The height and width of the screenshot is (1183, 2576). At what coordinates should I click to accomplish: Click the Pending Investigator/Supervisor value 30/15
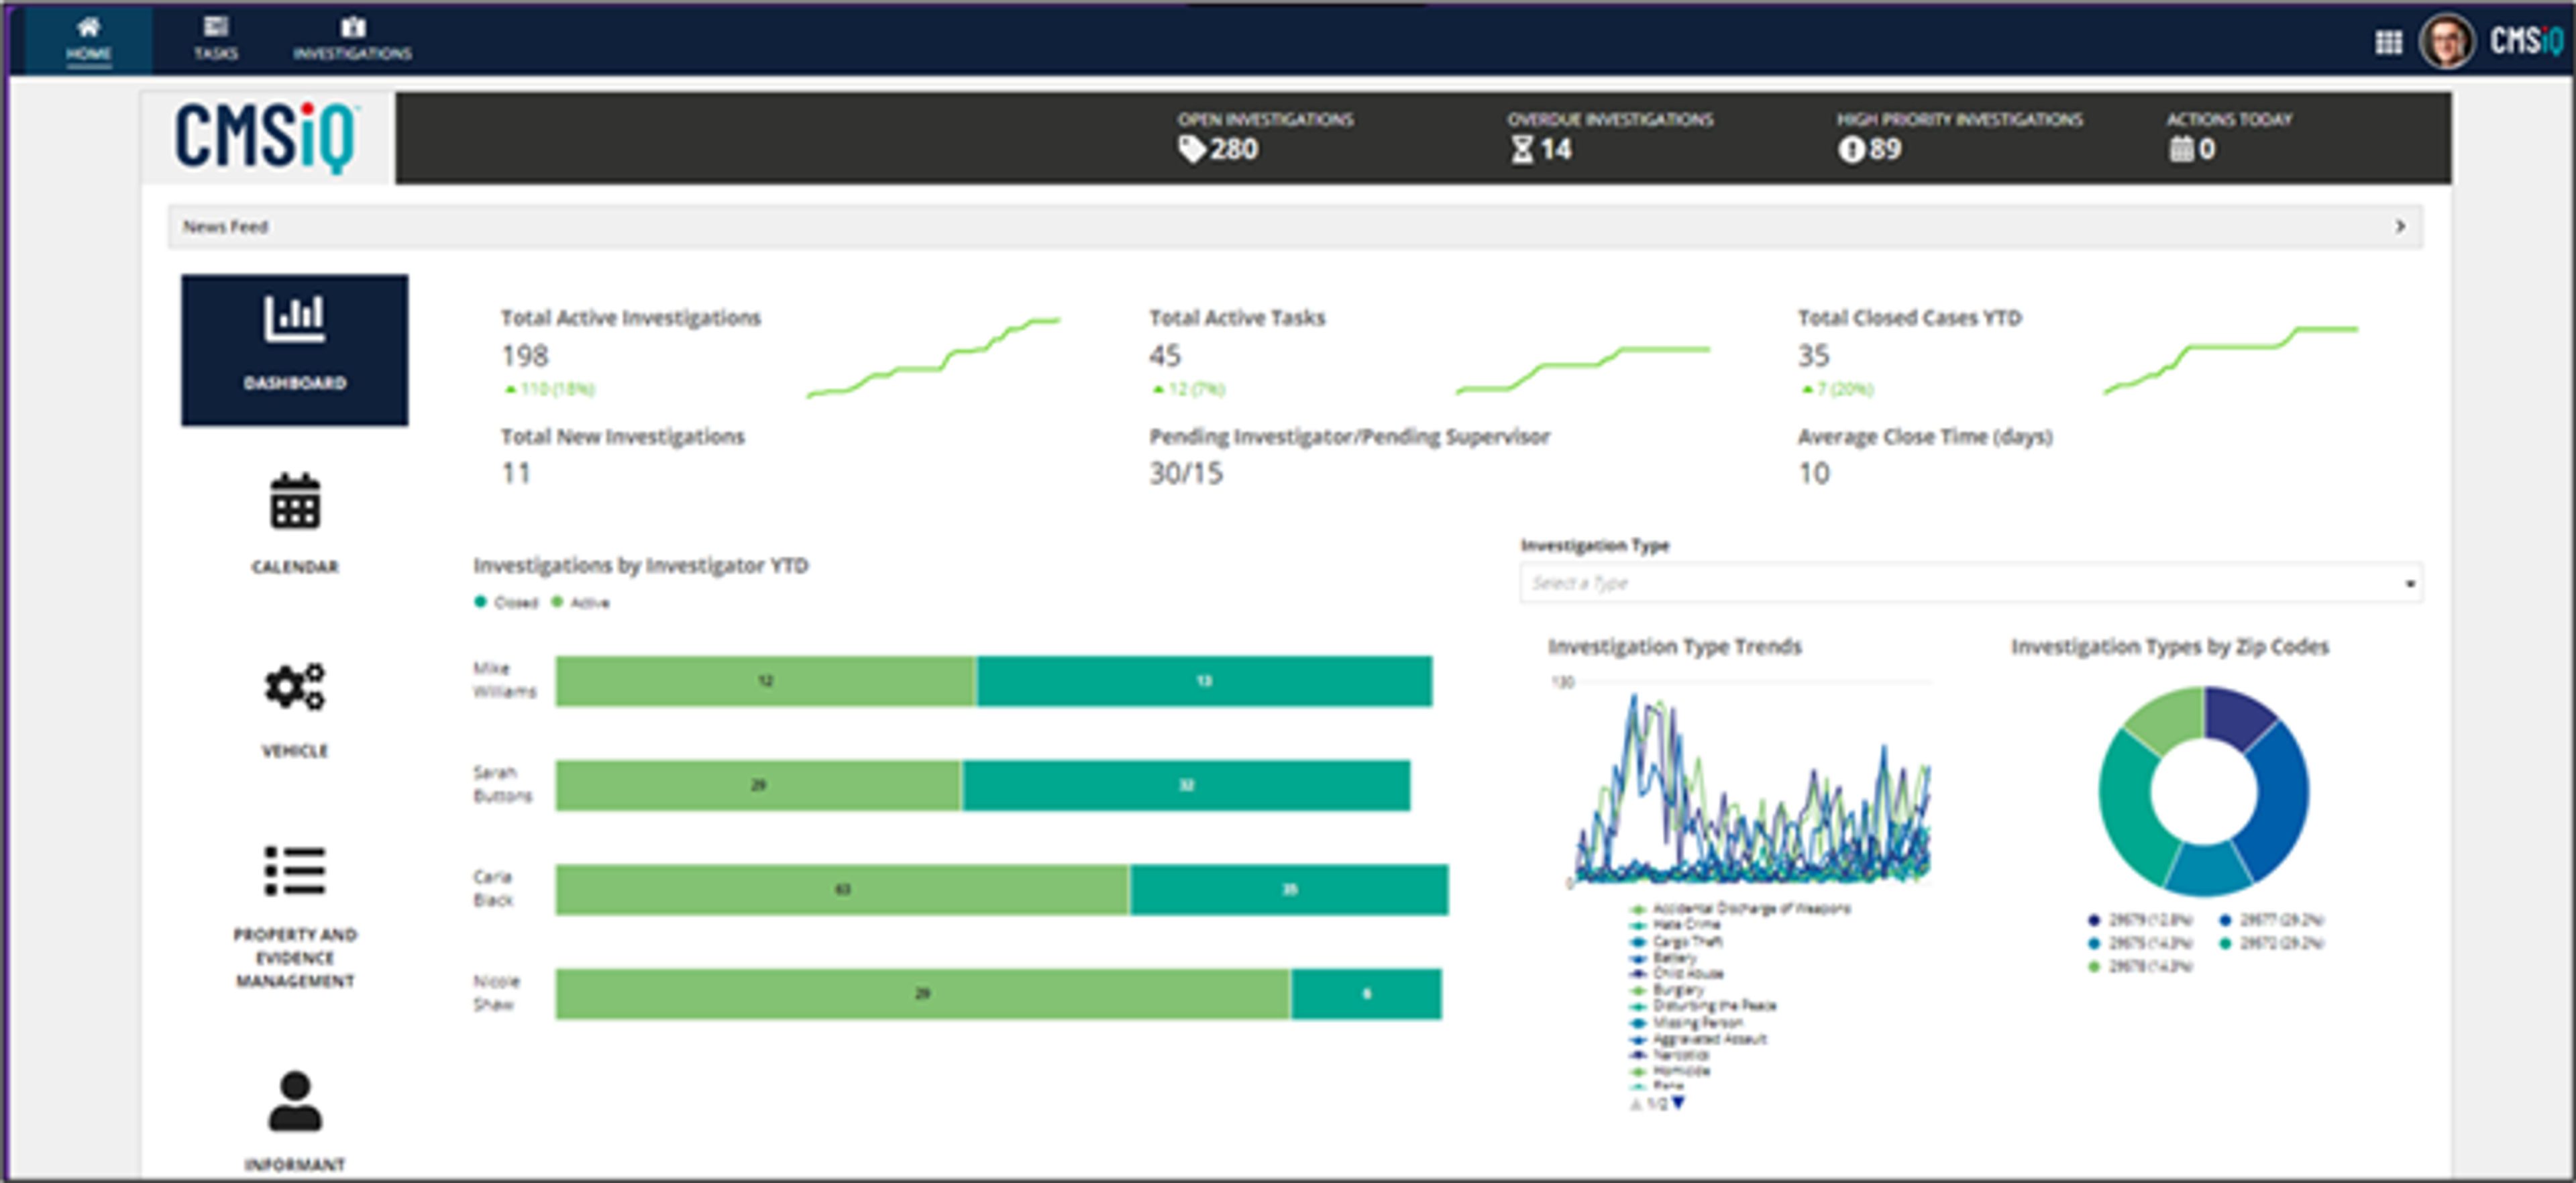(1185, 473)
